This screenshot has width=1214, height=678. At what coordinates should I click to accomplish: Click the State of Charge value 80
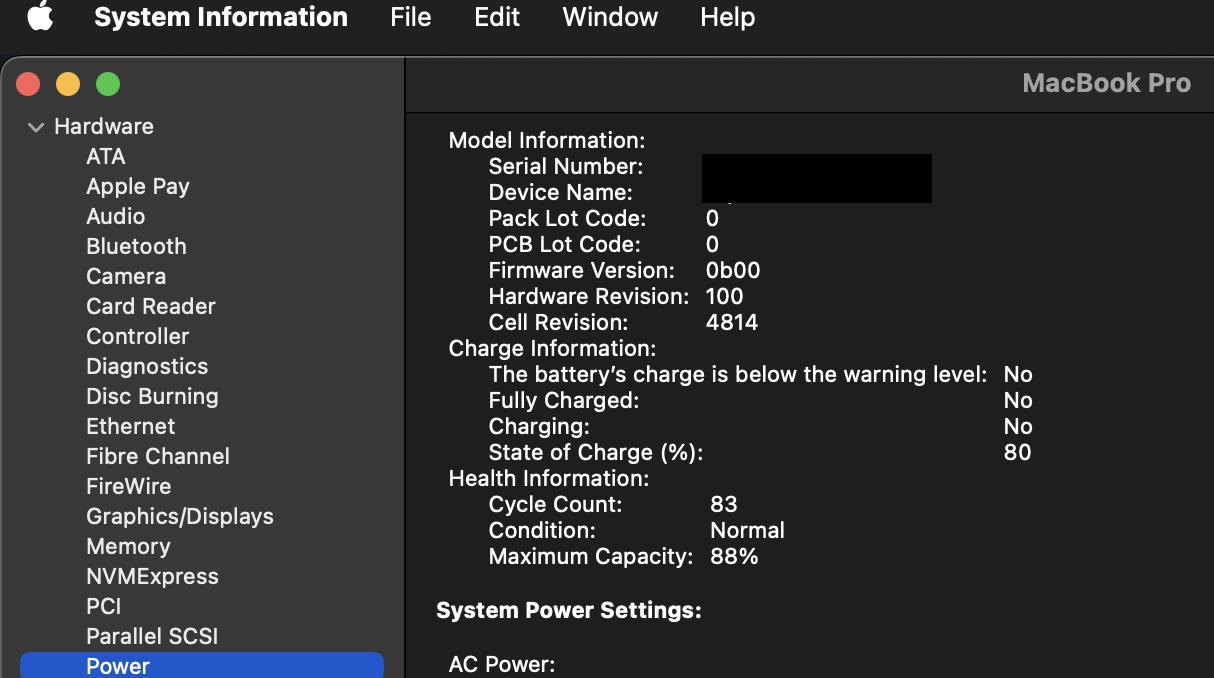coord(1017,453)
